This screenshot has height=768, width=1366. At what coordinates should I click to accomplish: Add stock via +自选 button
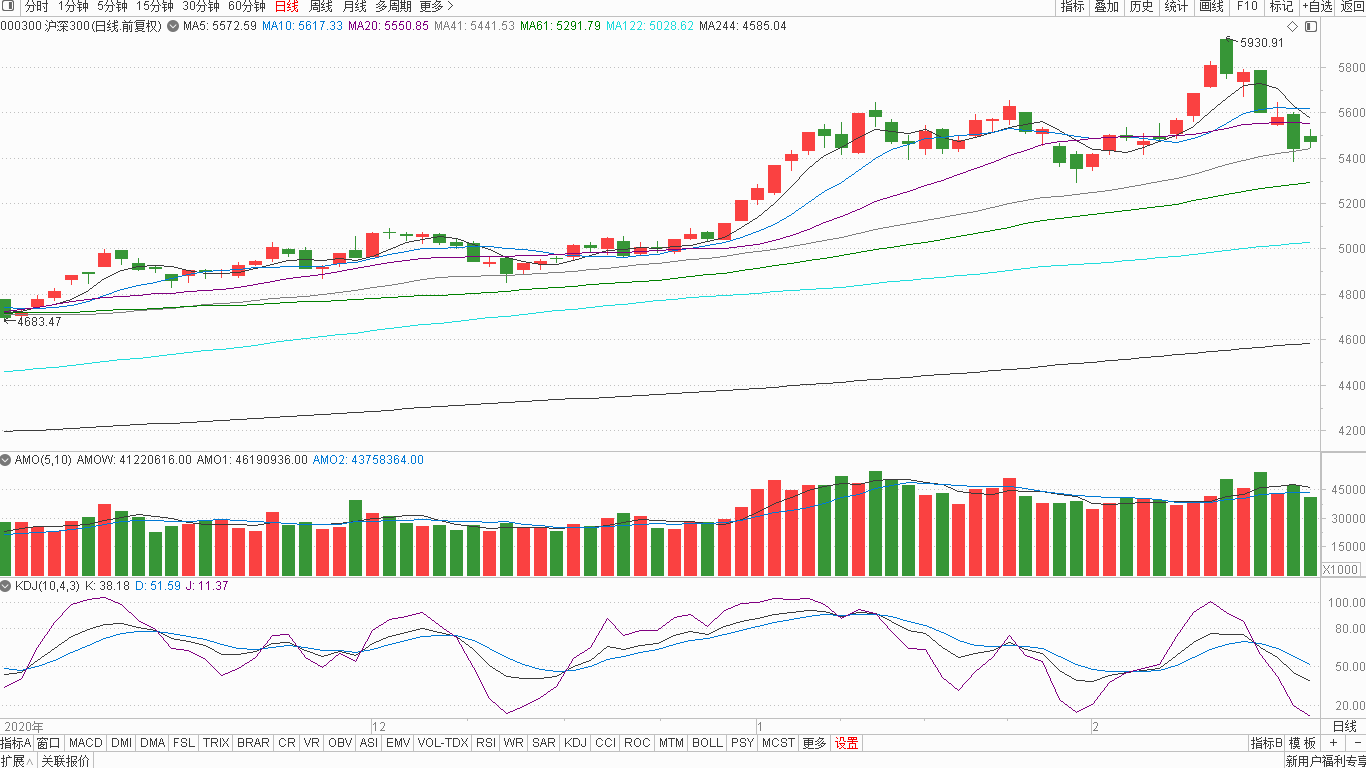pos(1318,6)
